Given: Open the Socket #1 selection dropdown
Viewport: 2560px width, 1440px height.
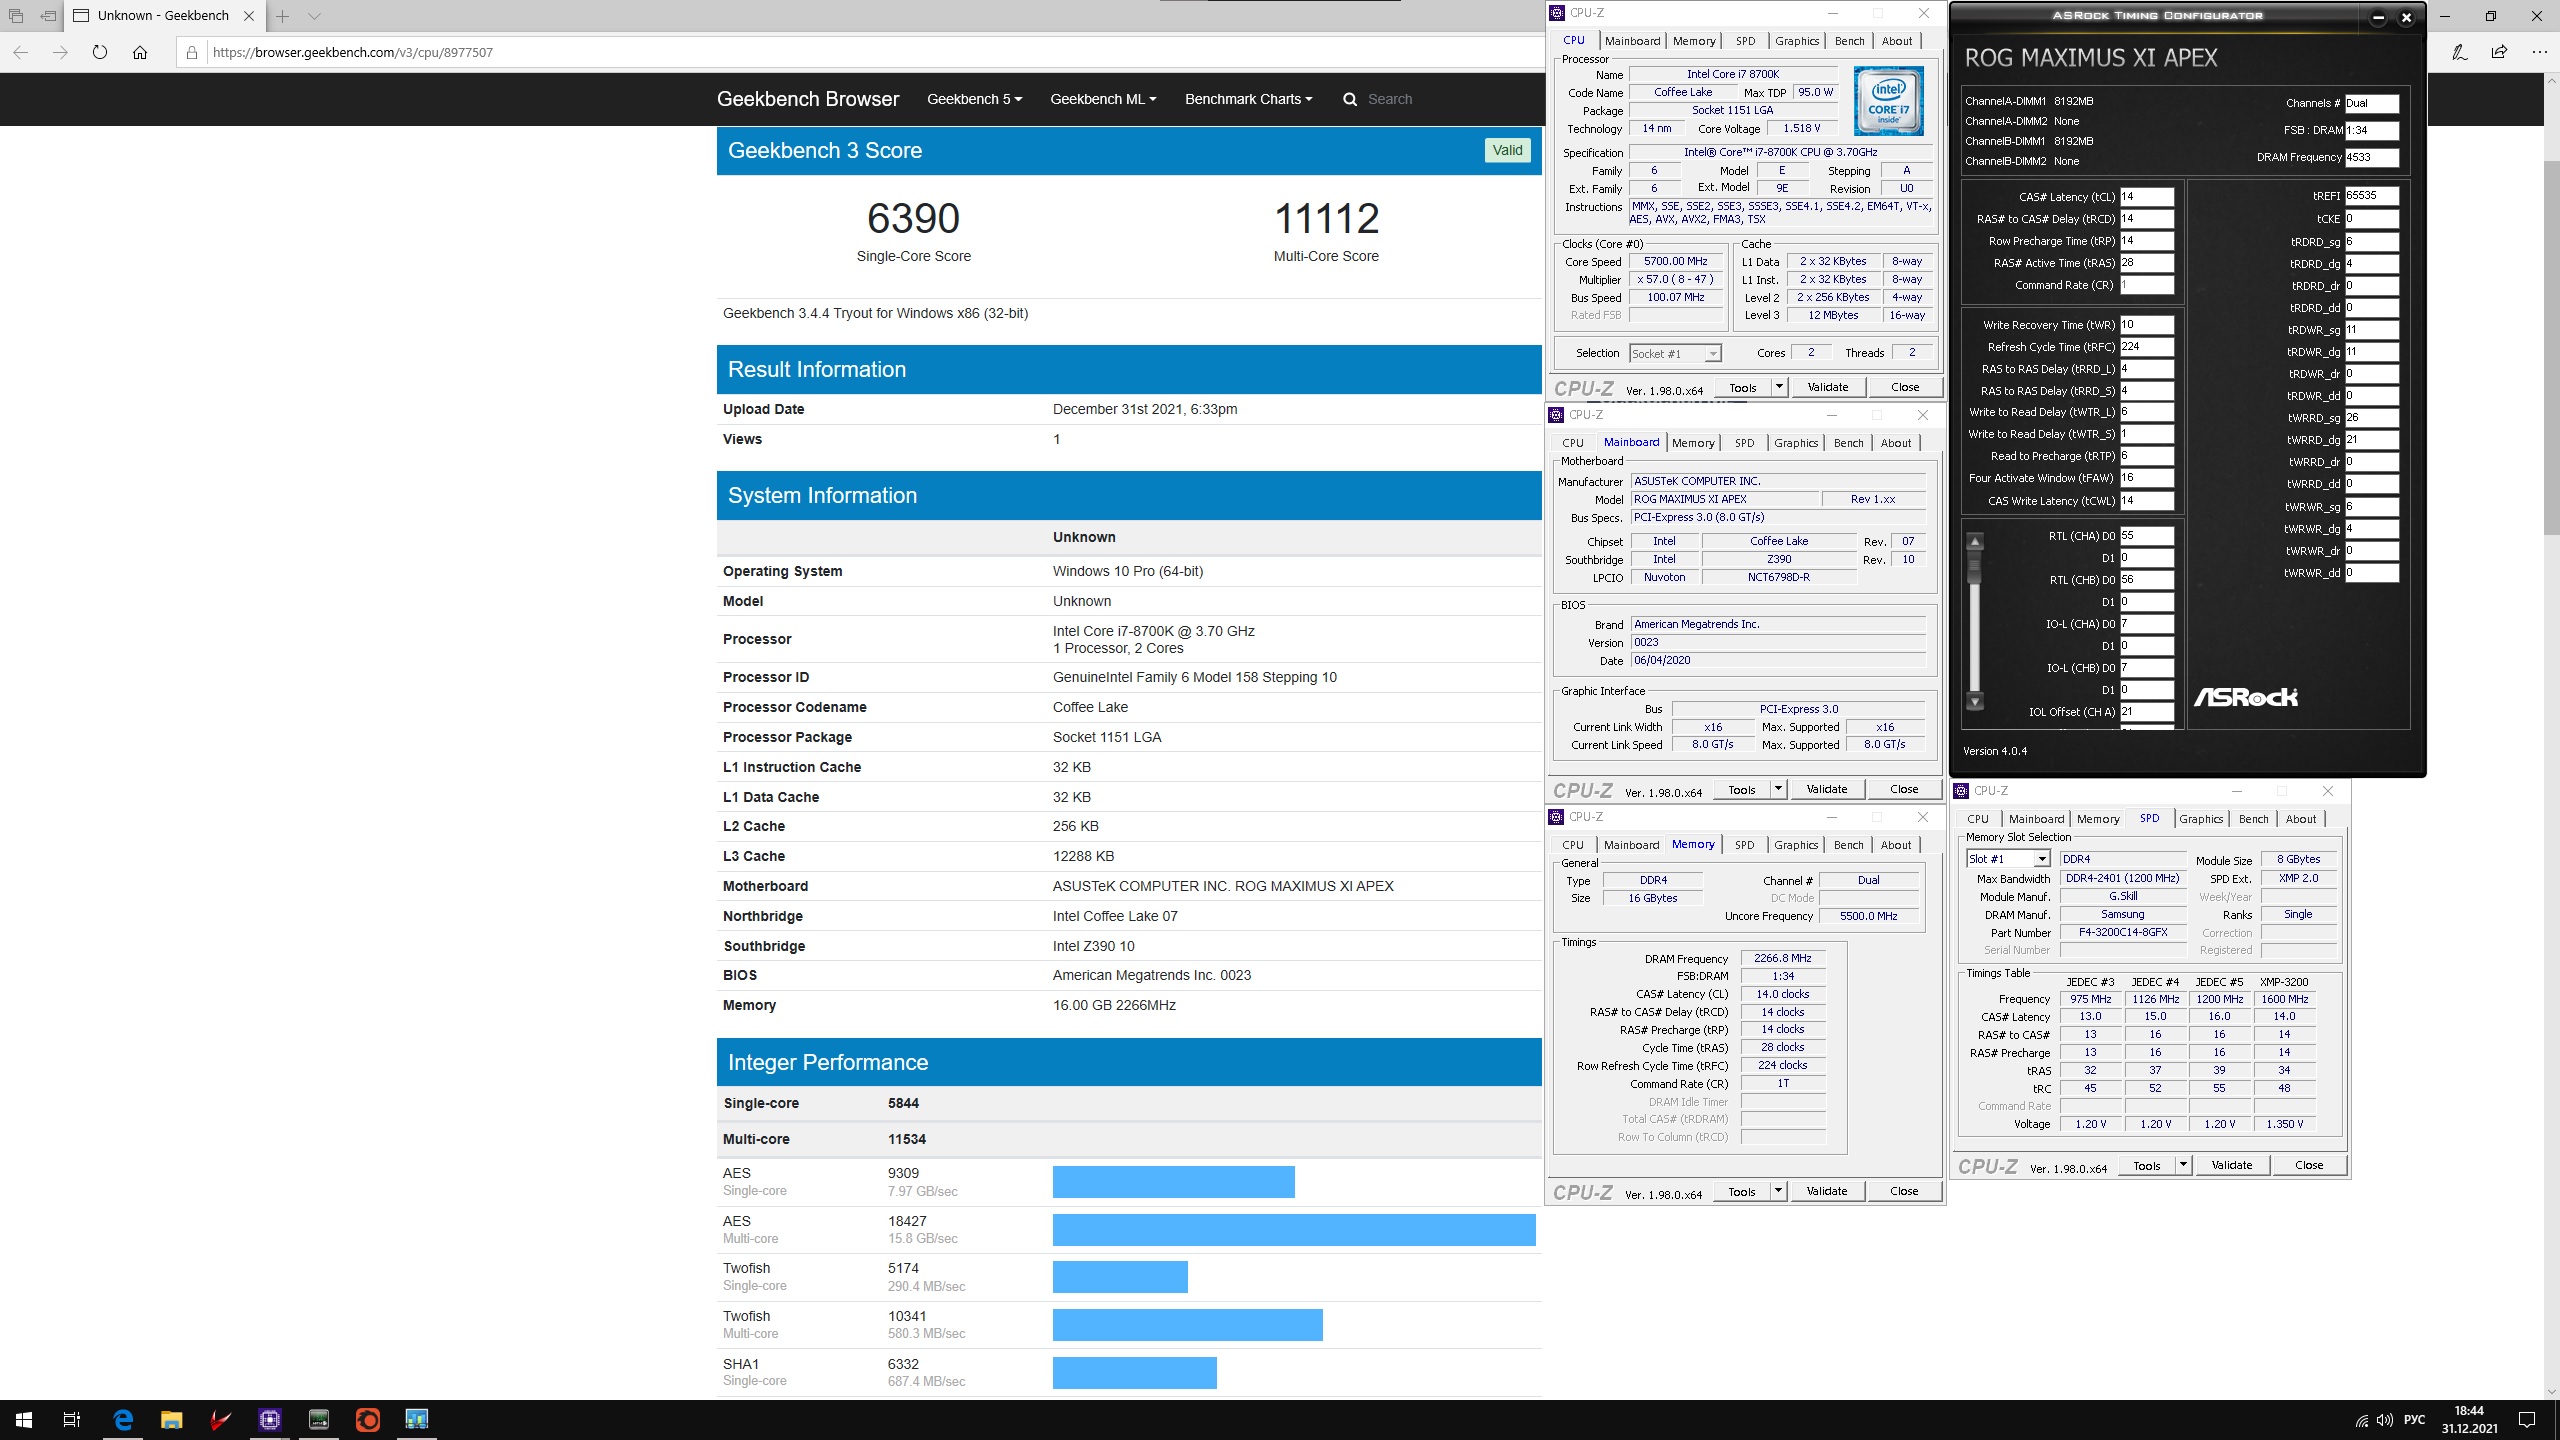Looking at the screenshot, I should (x=1675, y=353).
